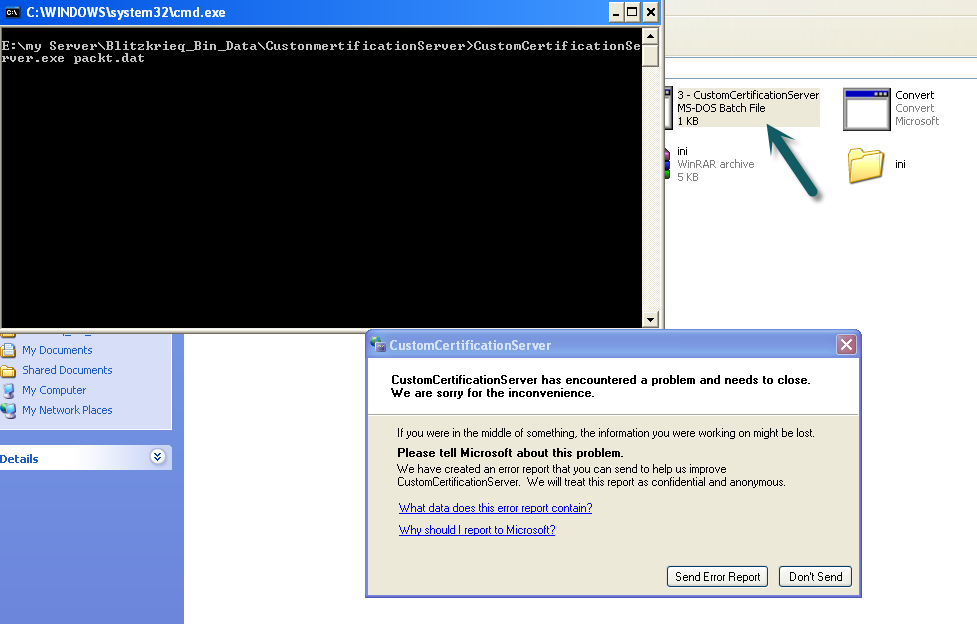Select the Convert application icon
Viewport: 977px width, 624px height.
(867, 109)
